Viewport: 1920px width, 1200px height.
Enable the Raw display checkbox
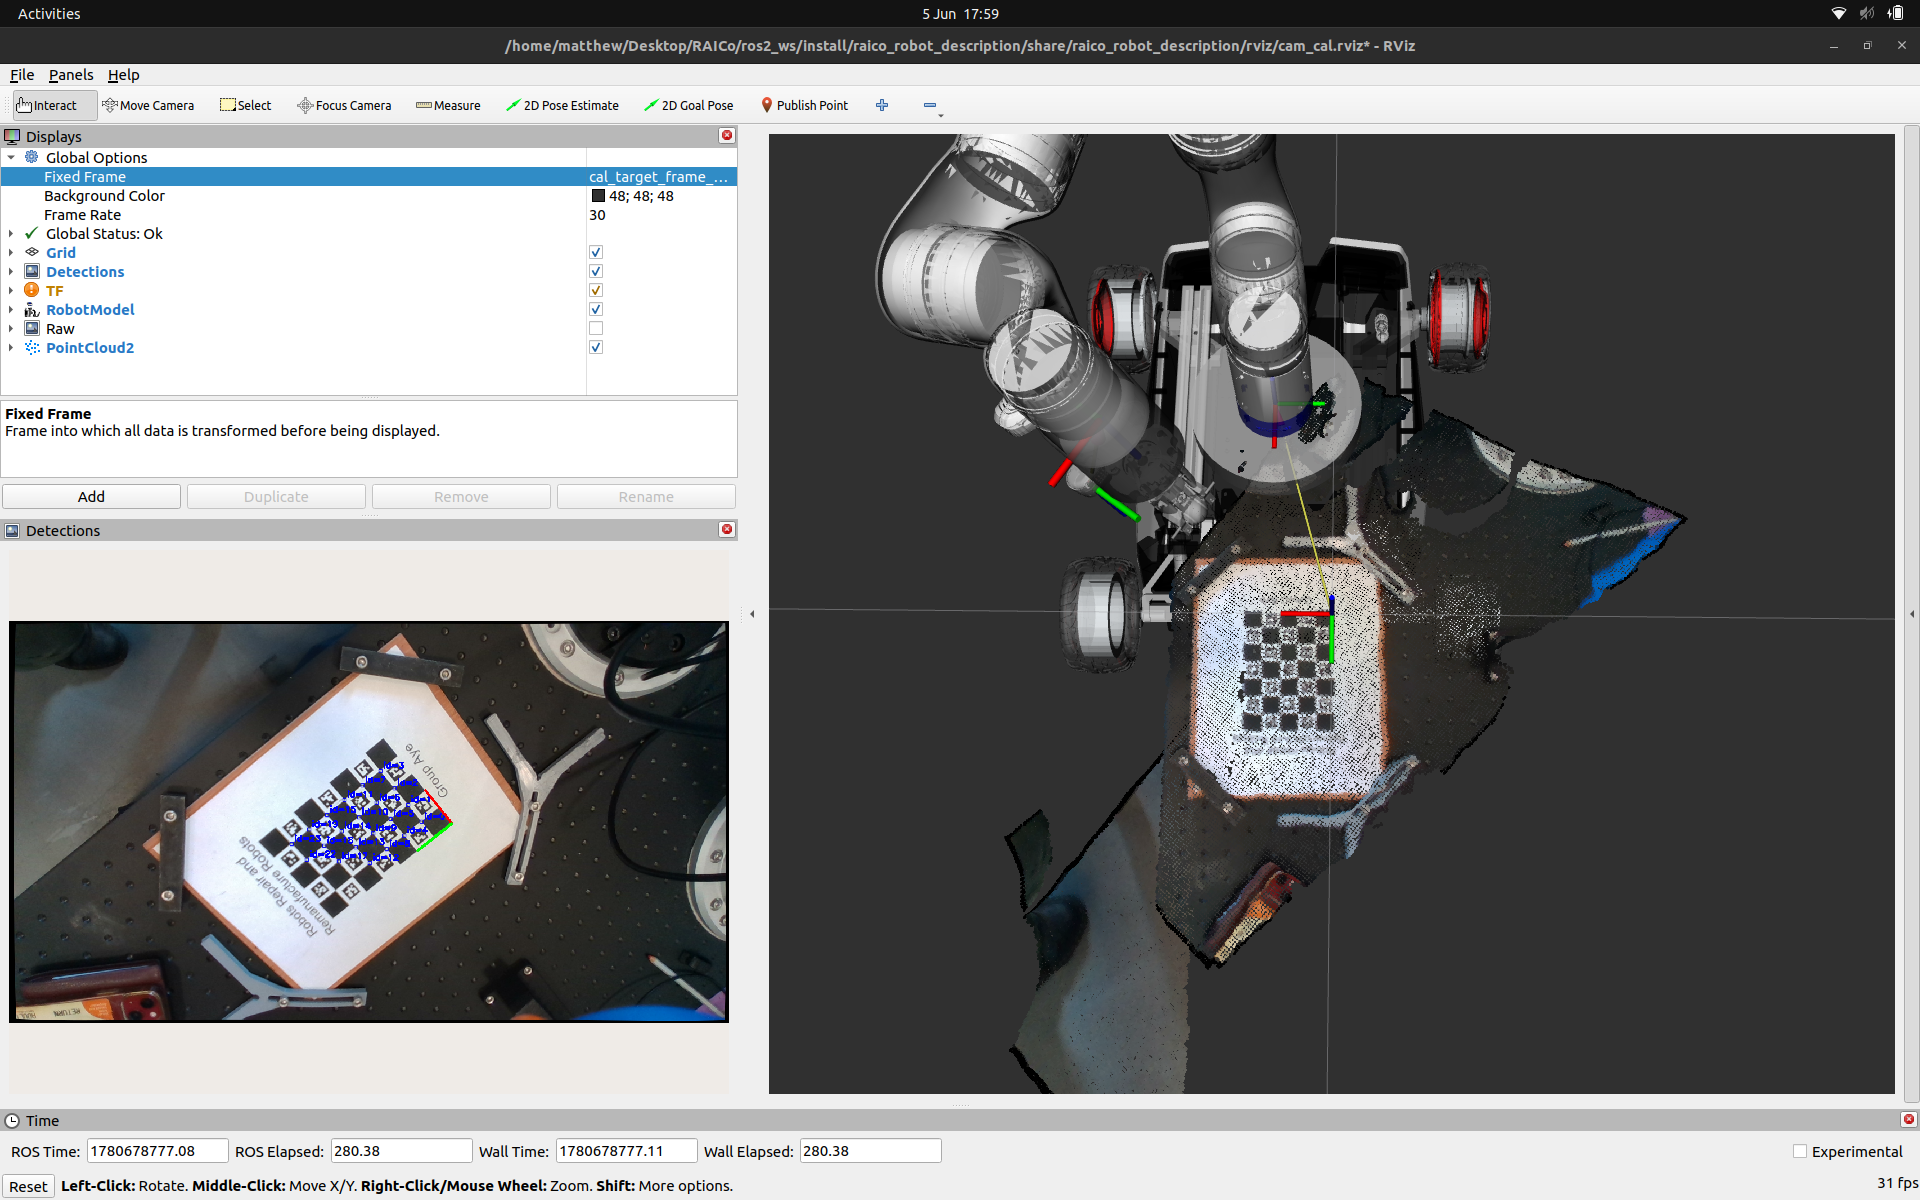coord(596,328)
